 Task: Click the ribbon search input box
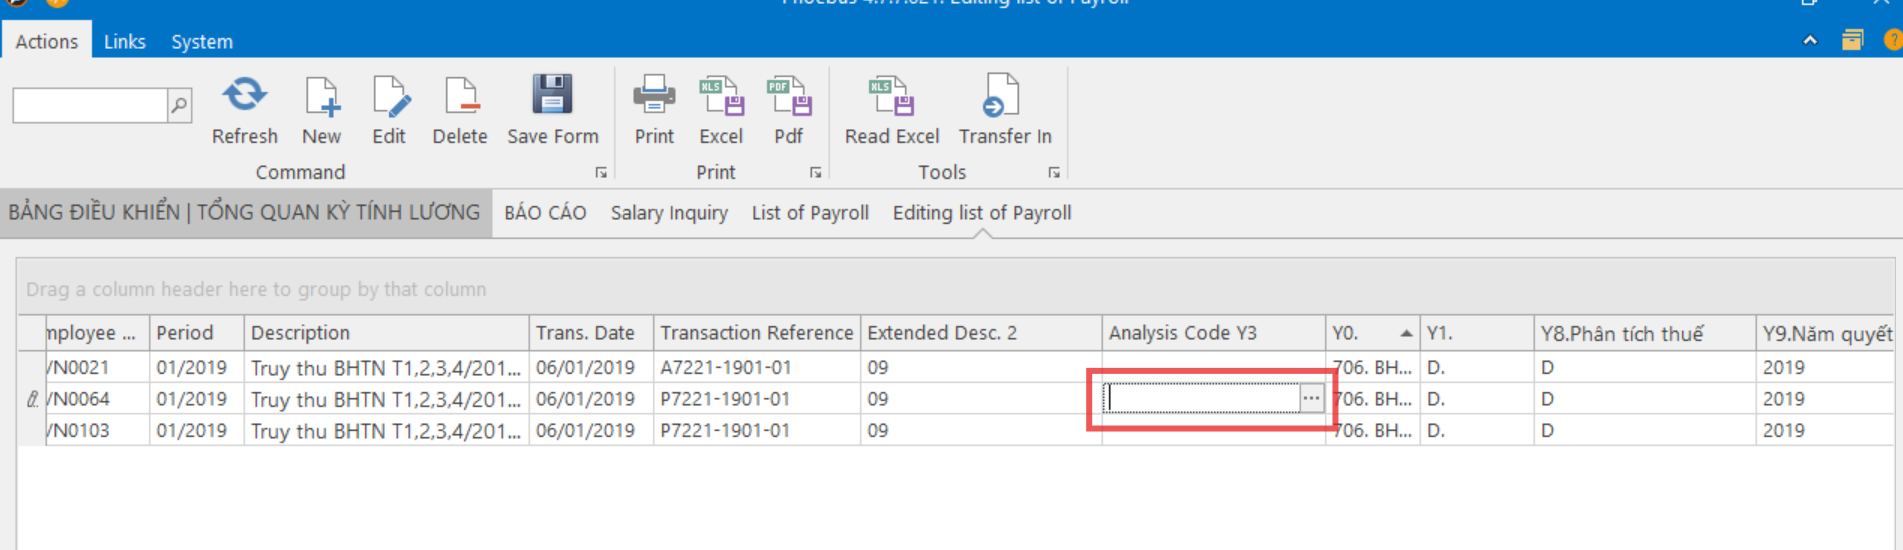[90, 105]
